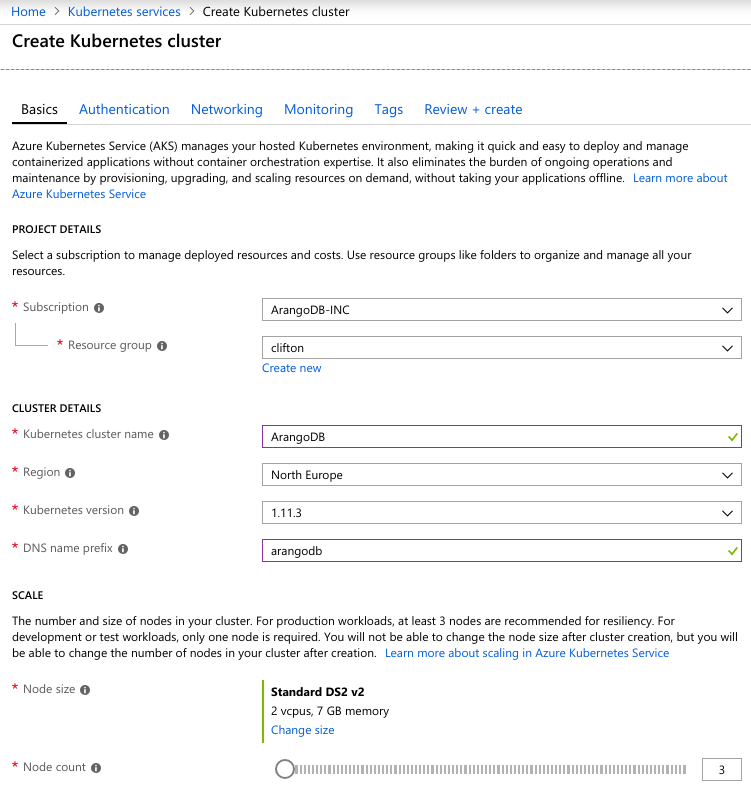Screen dimensions: 751x799
Task: Open the Subscription dropdown showing ArangoDB-INC
Action: [501, 310]
